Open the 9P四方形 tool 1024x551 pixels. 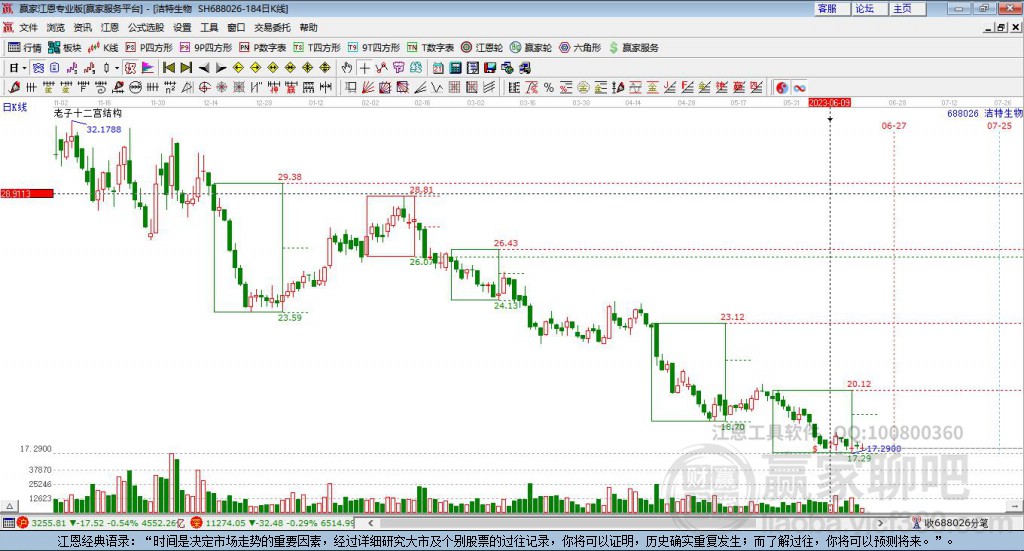coord(206,48)
